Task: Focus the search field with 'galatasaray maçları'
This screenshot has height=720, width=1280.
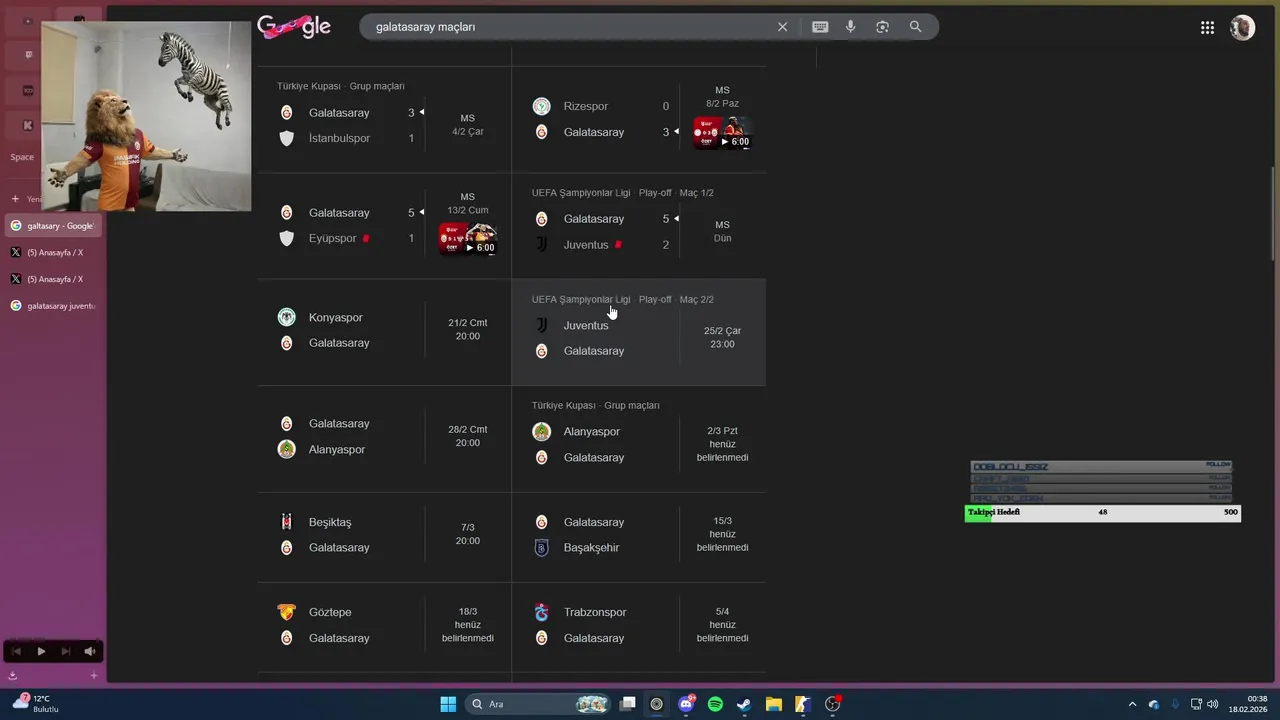Action: [x=570, y=27]
